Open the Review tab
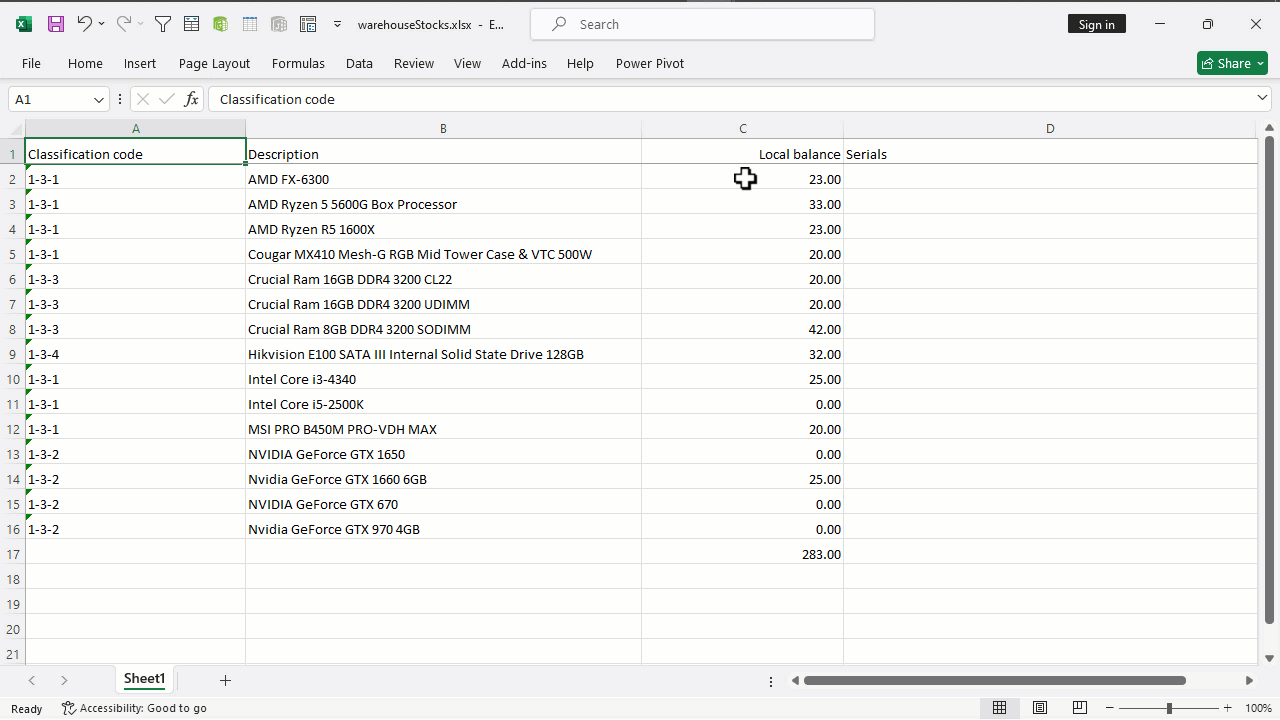The width and height of the screenshot is (1280, 720). 414,63
